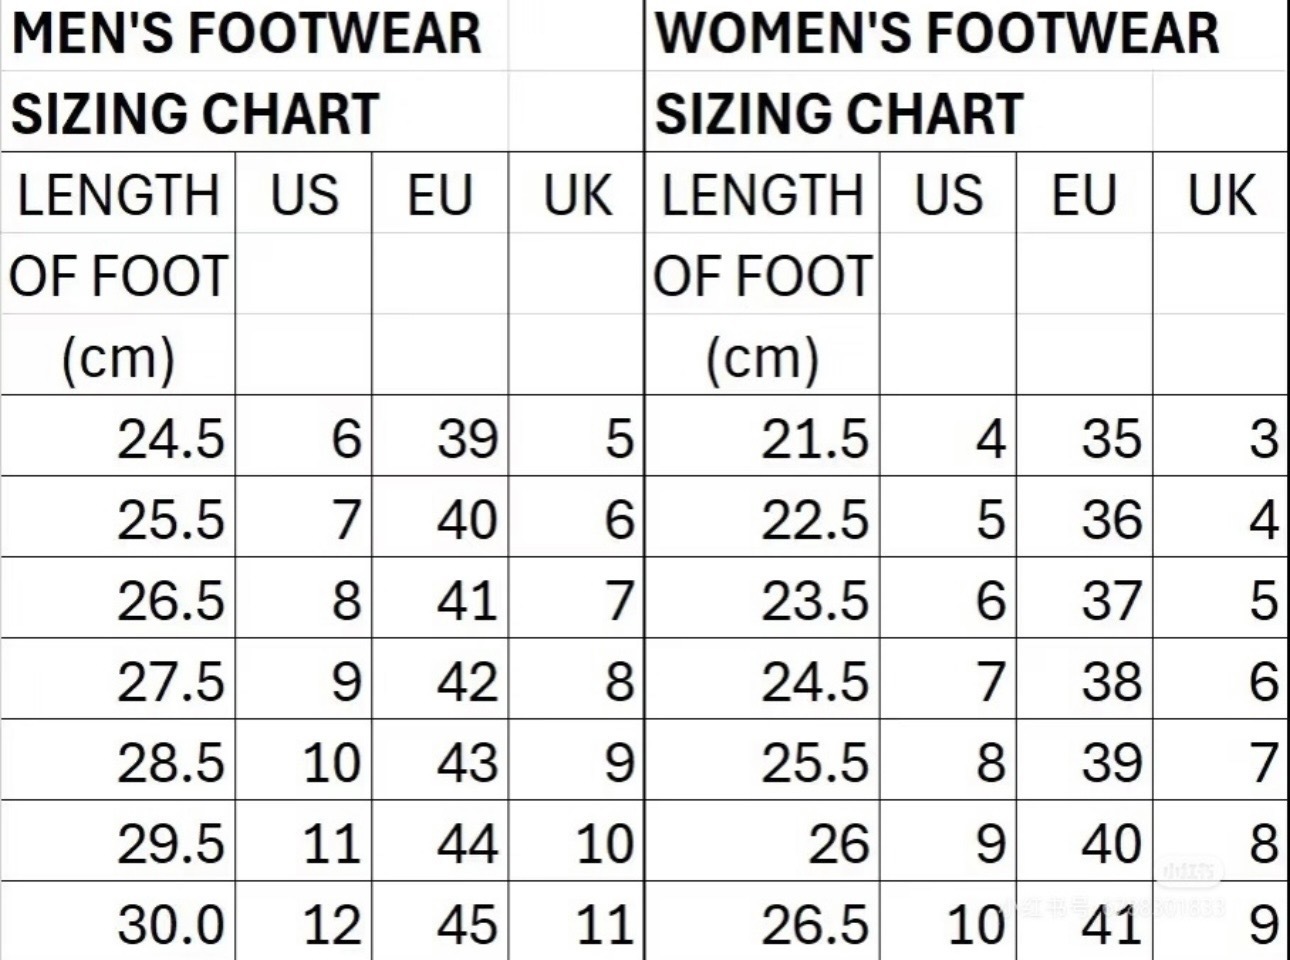Select women's UK size 3 cell

pyautogui.click(x=1263, y=438)
